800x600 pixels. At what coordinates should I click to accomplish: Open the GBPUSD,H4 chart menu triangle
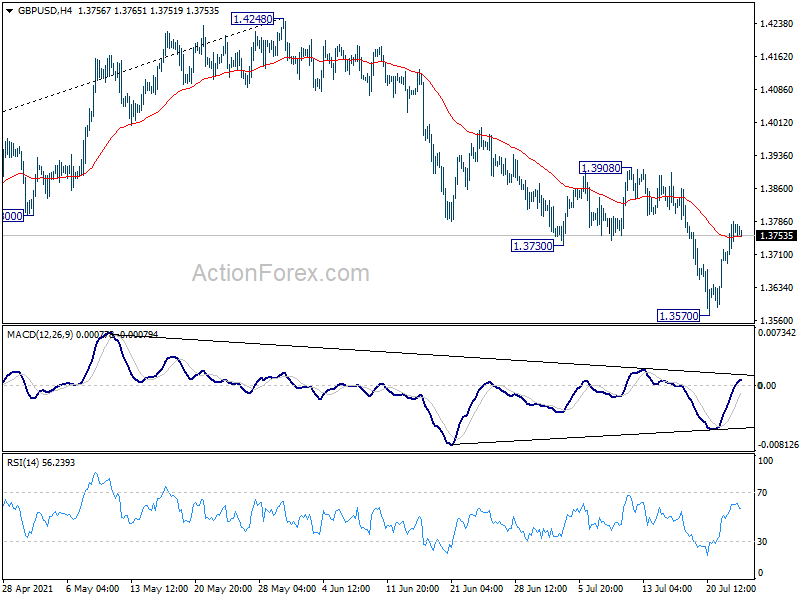pyautogui.click(x=9, y=10)
